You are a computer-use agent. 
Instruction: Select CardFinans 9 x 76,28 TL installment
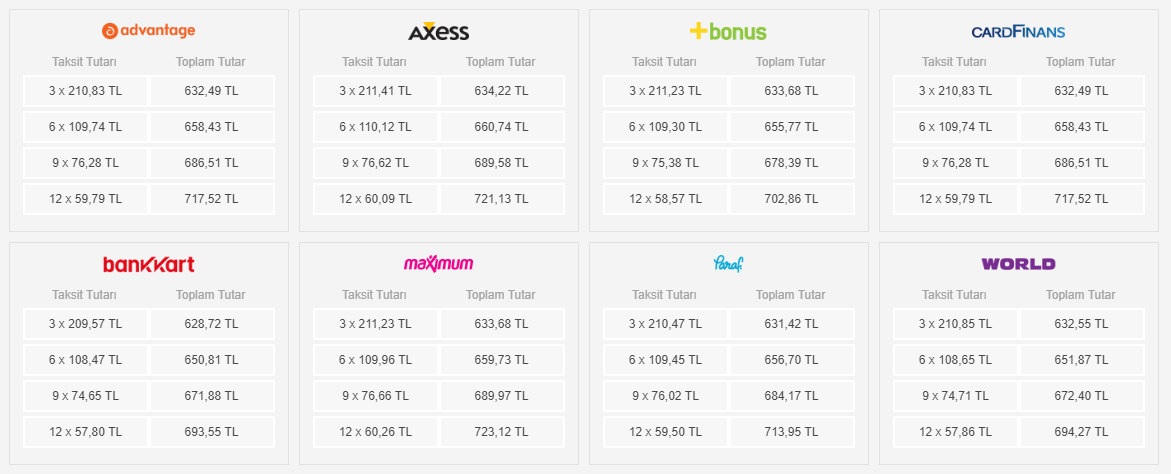(955, 163)
